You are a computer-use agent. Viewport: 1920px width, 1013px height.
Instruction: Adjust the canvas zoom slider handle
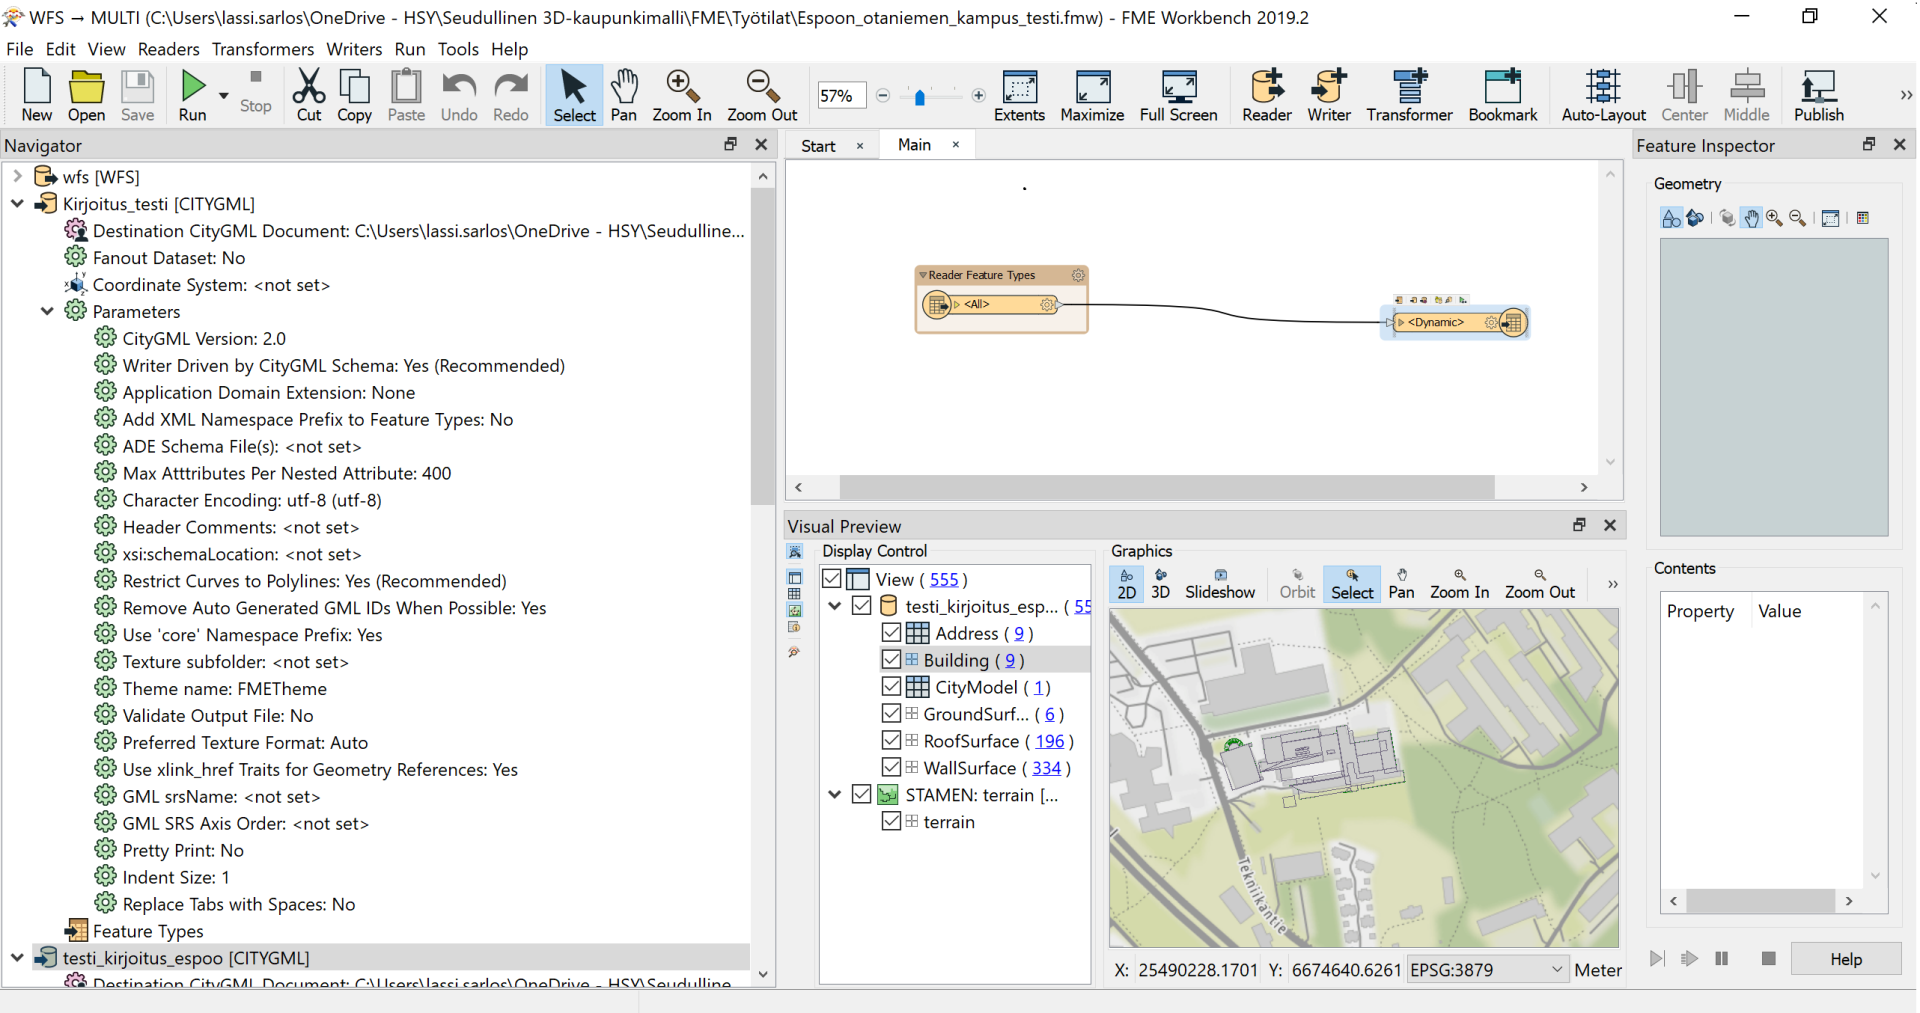tap(919, 96)
